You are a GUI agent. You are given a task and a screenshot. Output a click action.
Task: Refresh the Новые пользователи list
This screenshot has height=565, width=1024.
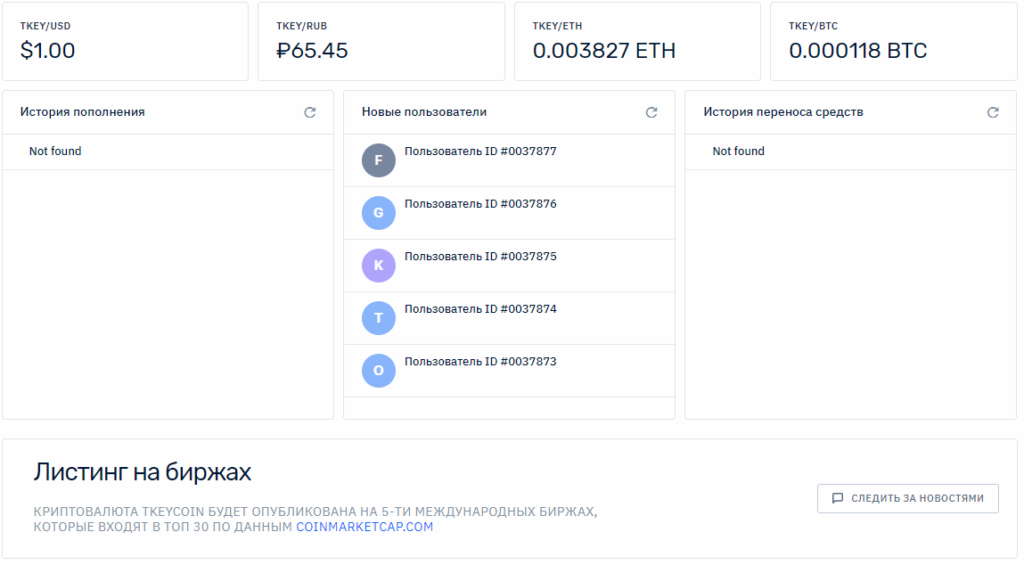pyautogui.click(x=651, y=112)
